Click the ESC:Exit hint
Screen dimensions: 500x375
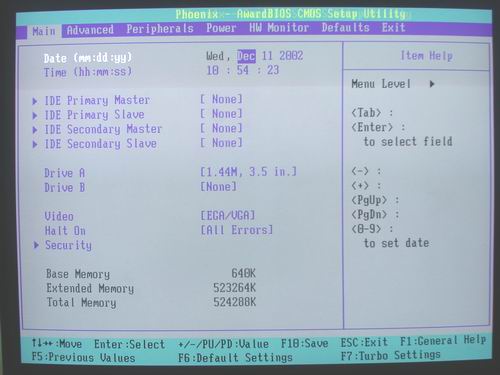364,342
